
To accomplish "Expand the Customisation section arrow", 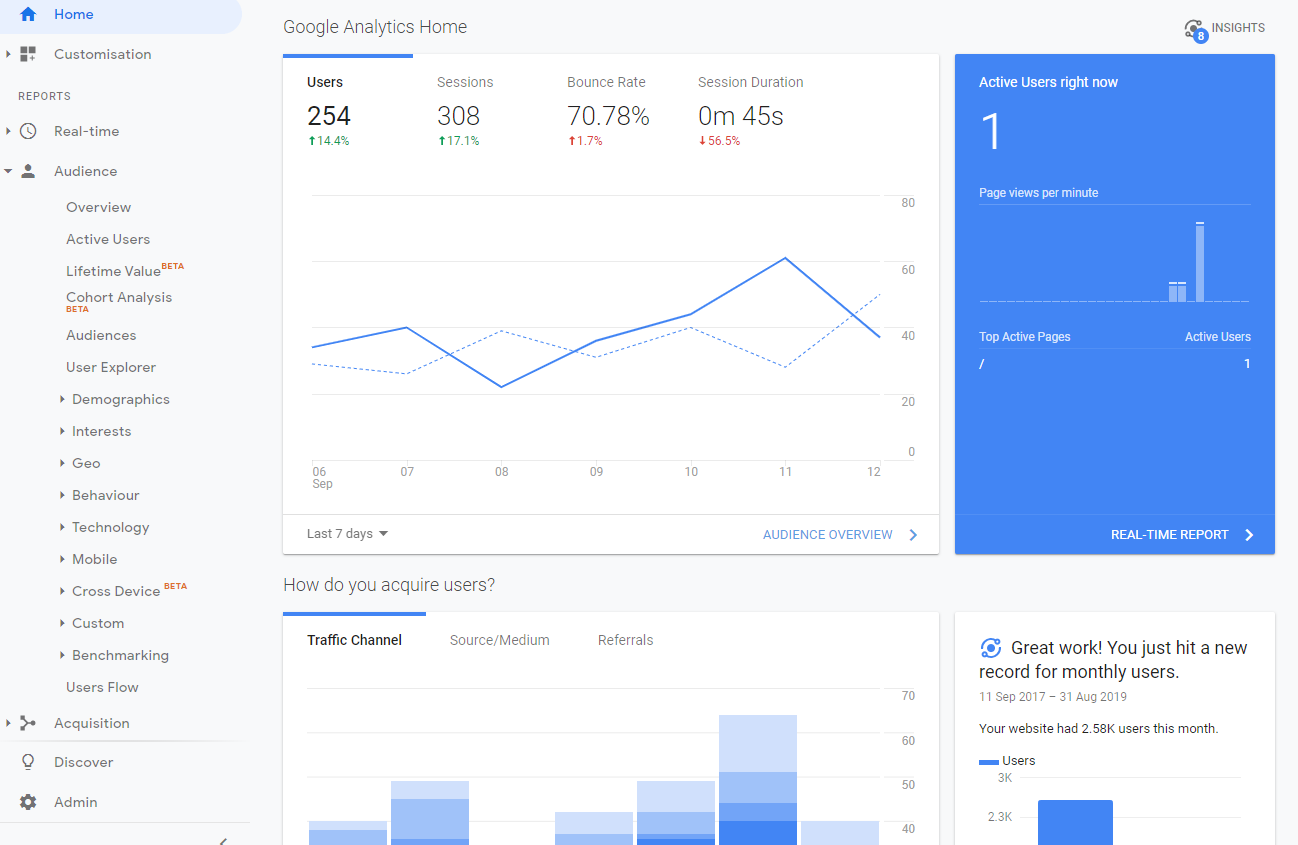I will click(8, 54).
